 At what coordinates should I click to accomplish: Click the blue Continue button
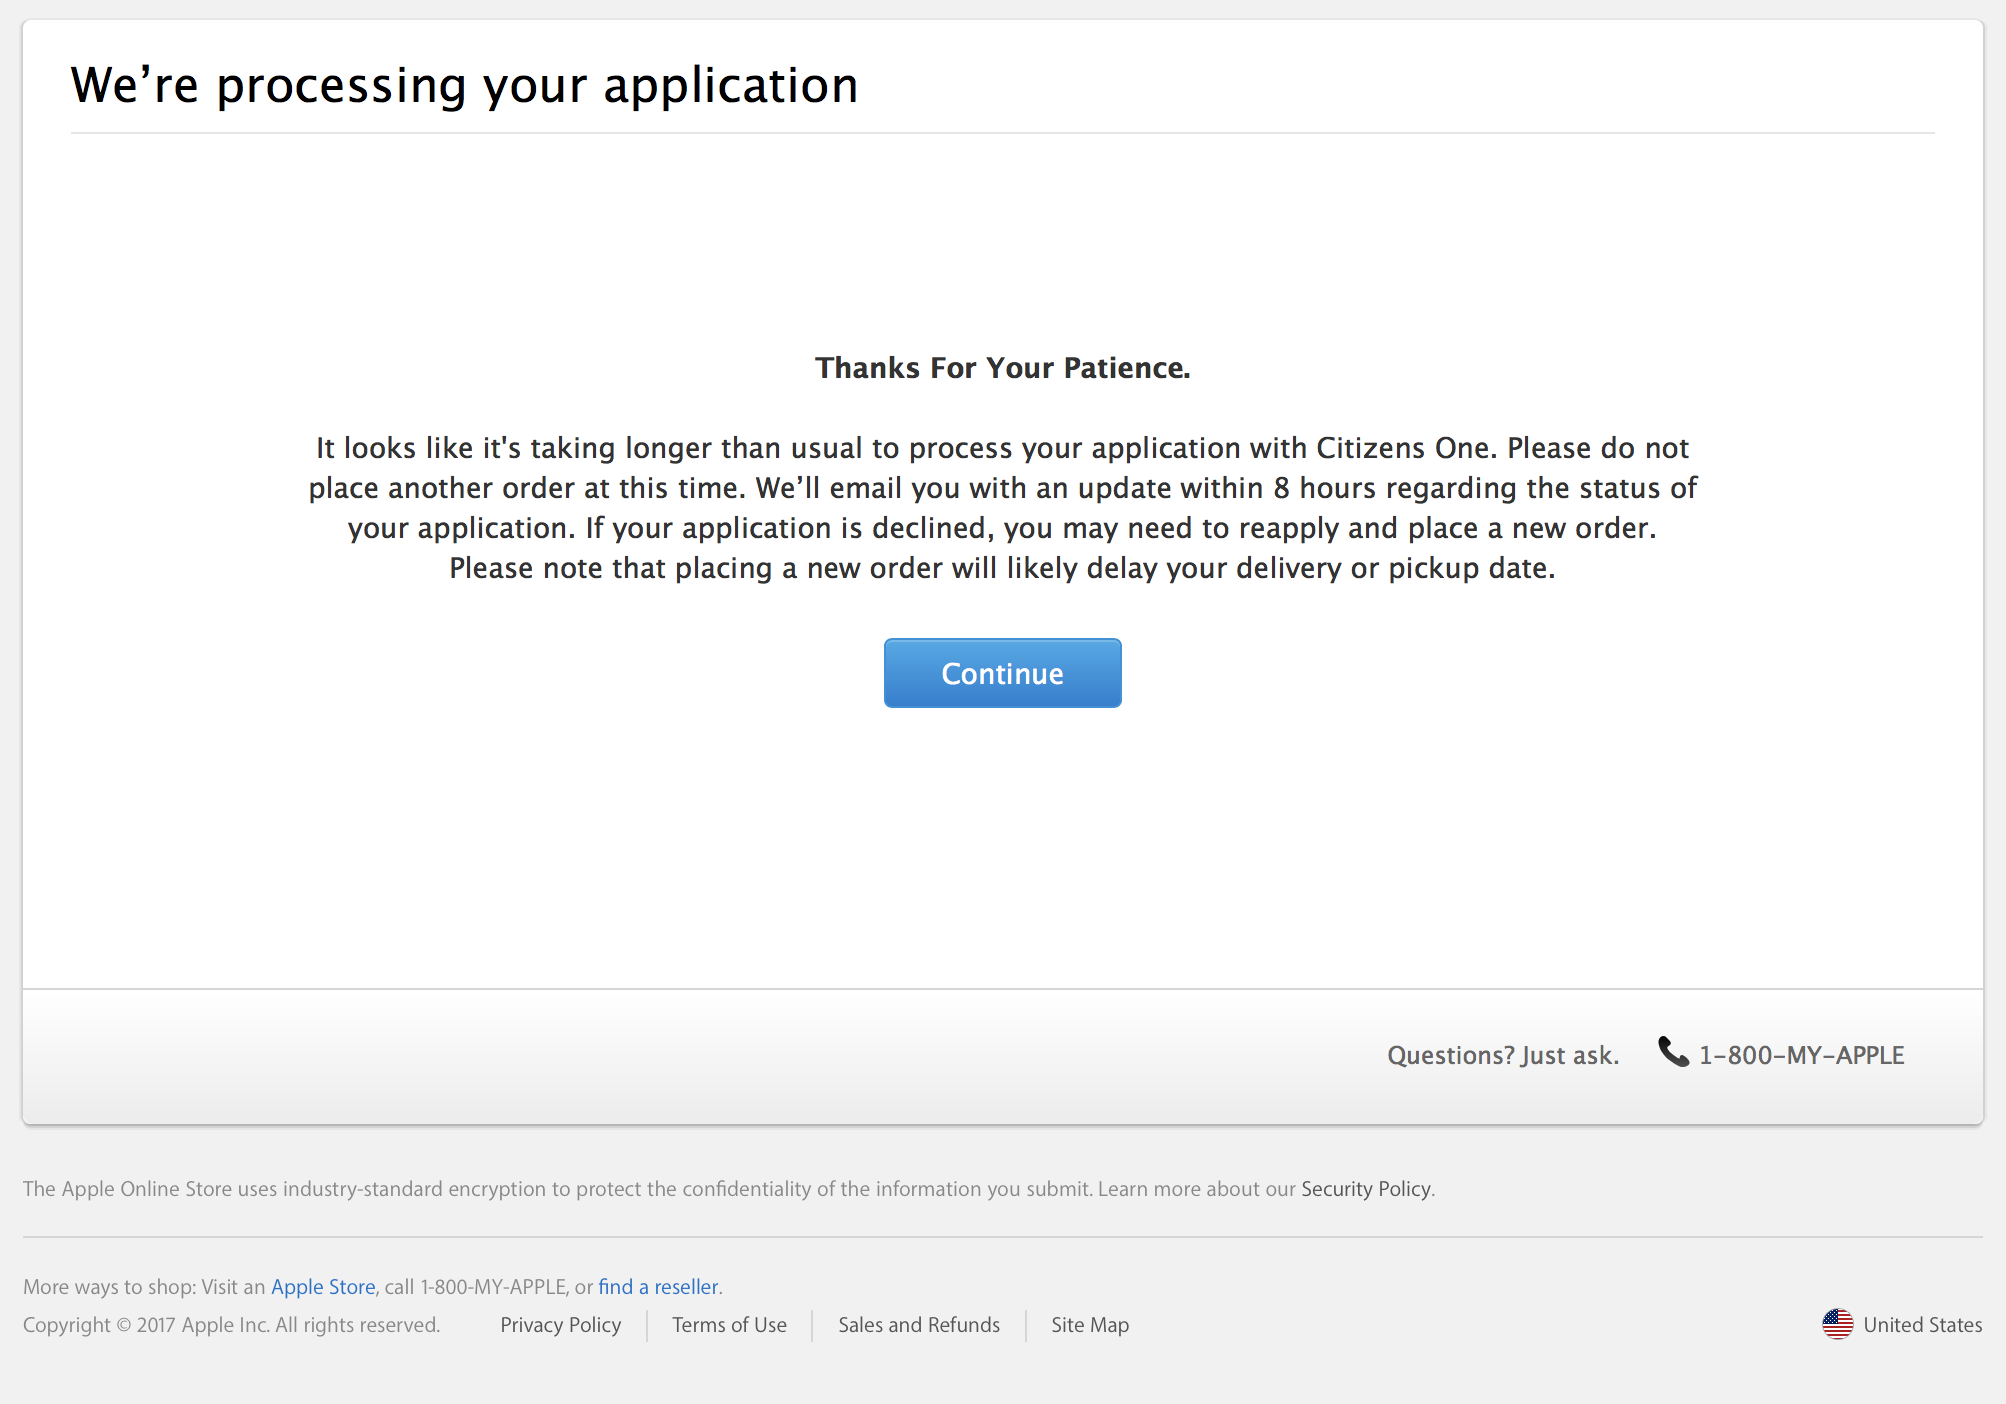tap(1002, 673)
